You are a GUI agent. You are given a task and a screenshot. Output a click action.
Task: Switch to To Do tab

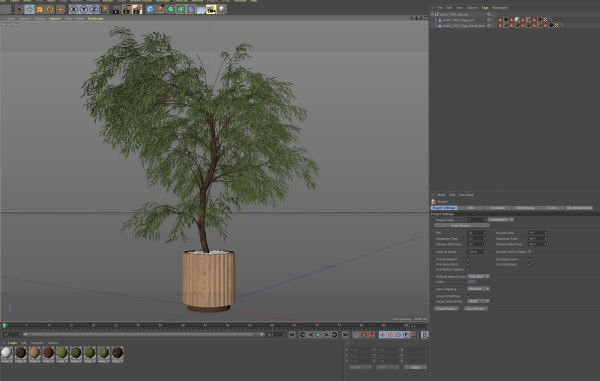click(x=552, y=208)
